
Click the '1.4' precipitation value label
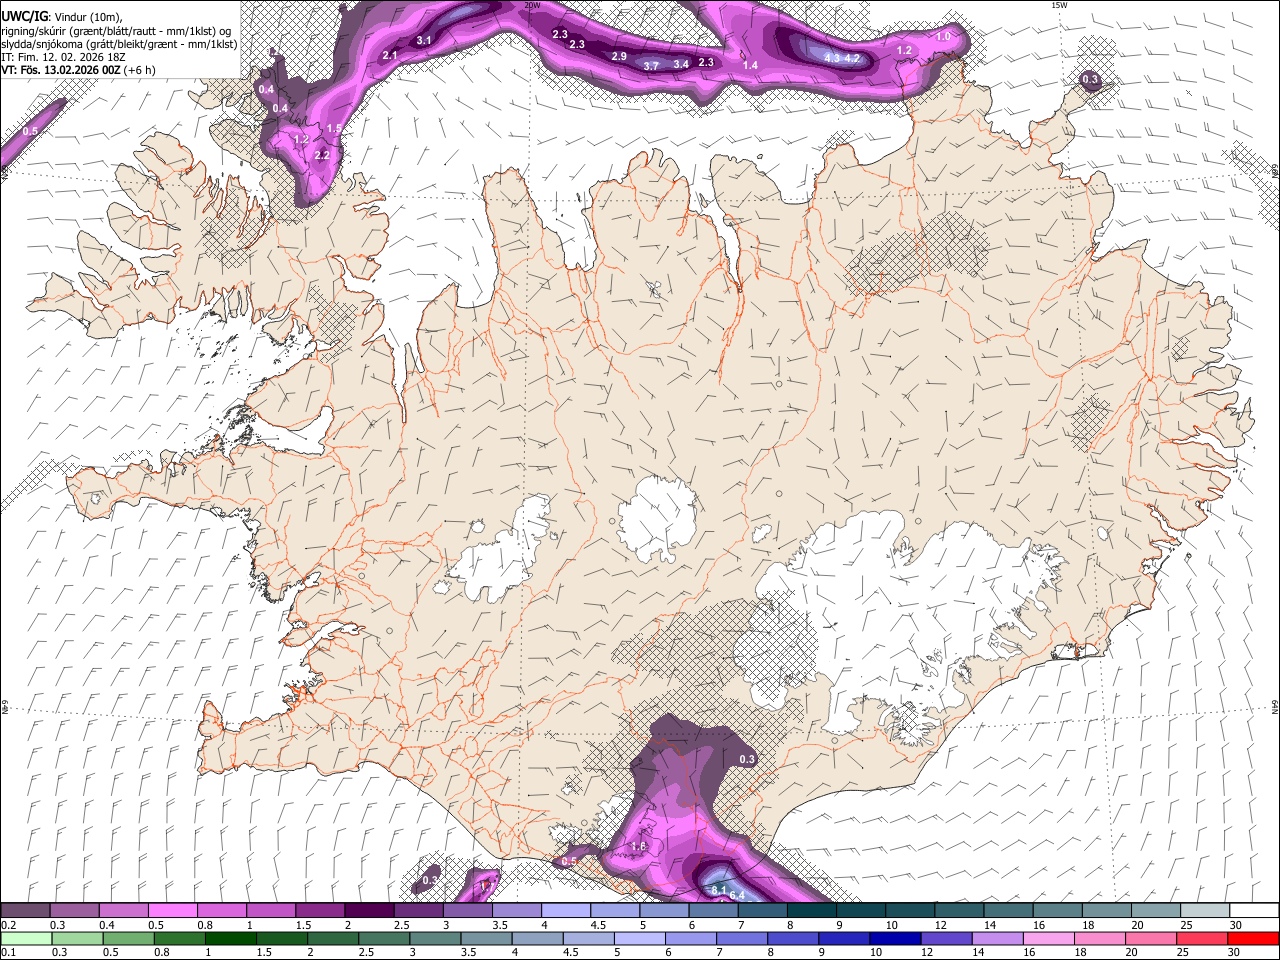pyautogui.click(x=751, y=65)
